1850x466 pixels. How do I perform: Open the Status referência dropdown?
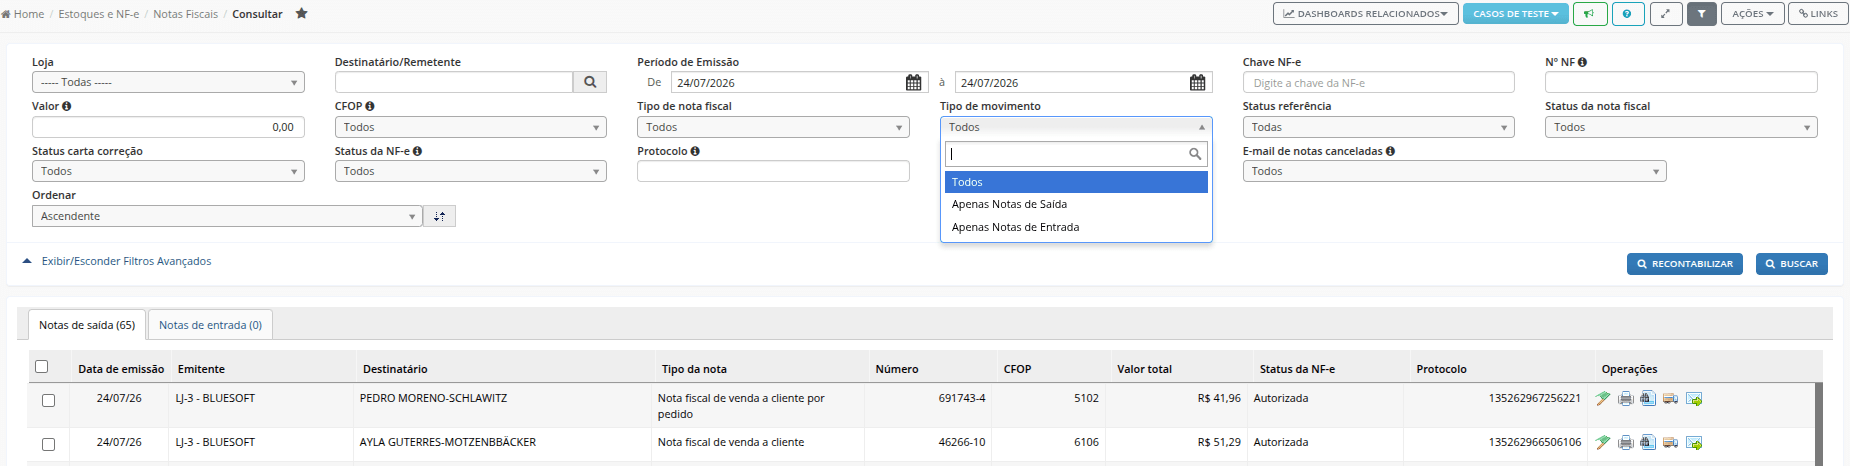tap(1379, 127)
